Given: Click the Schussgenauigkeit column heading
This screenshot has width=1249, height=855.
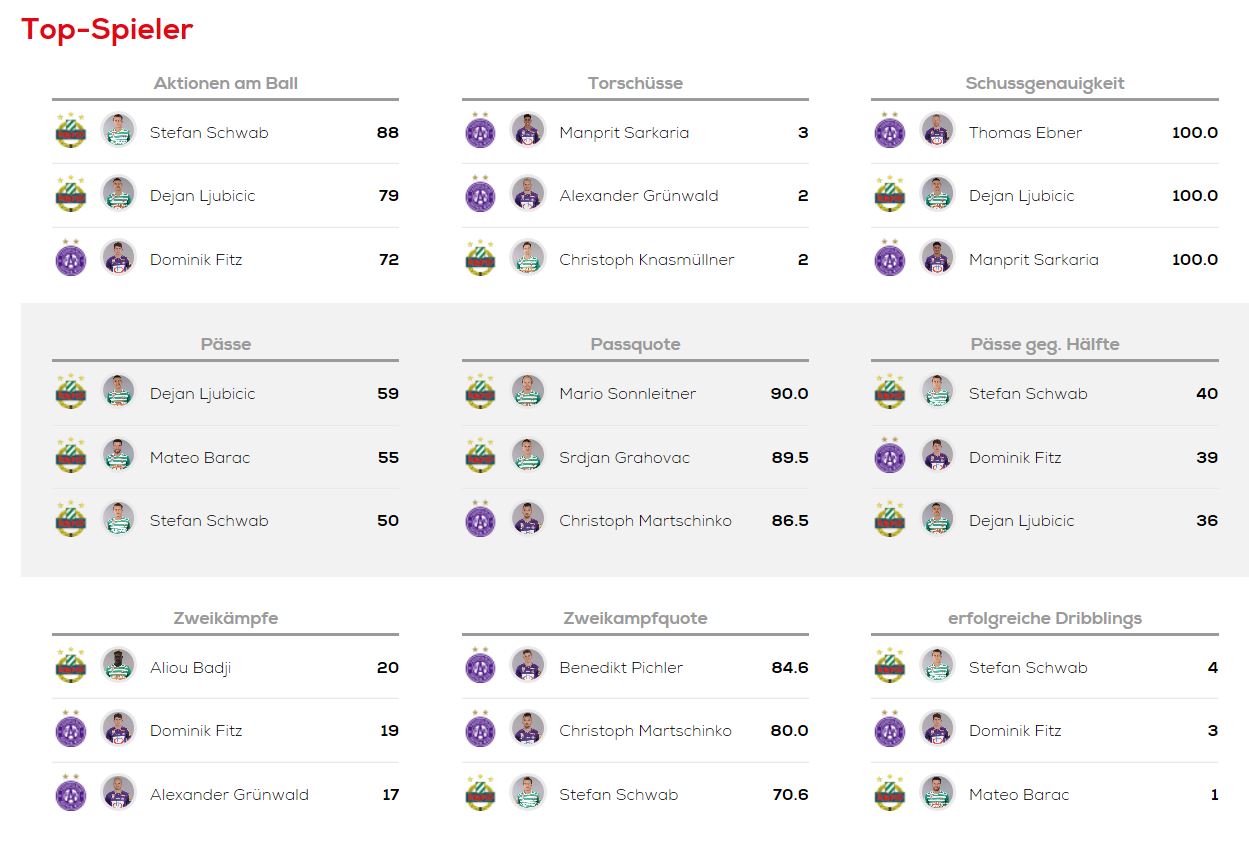Looking at the screenshot, I should (1045, 84).
